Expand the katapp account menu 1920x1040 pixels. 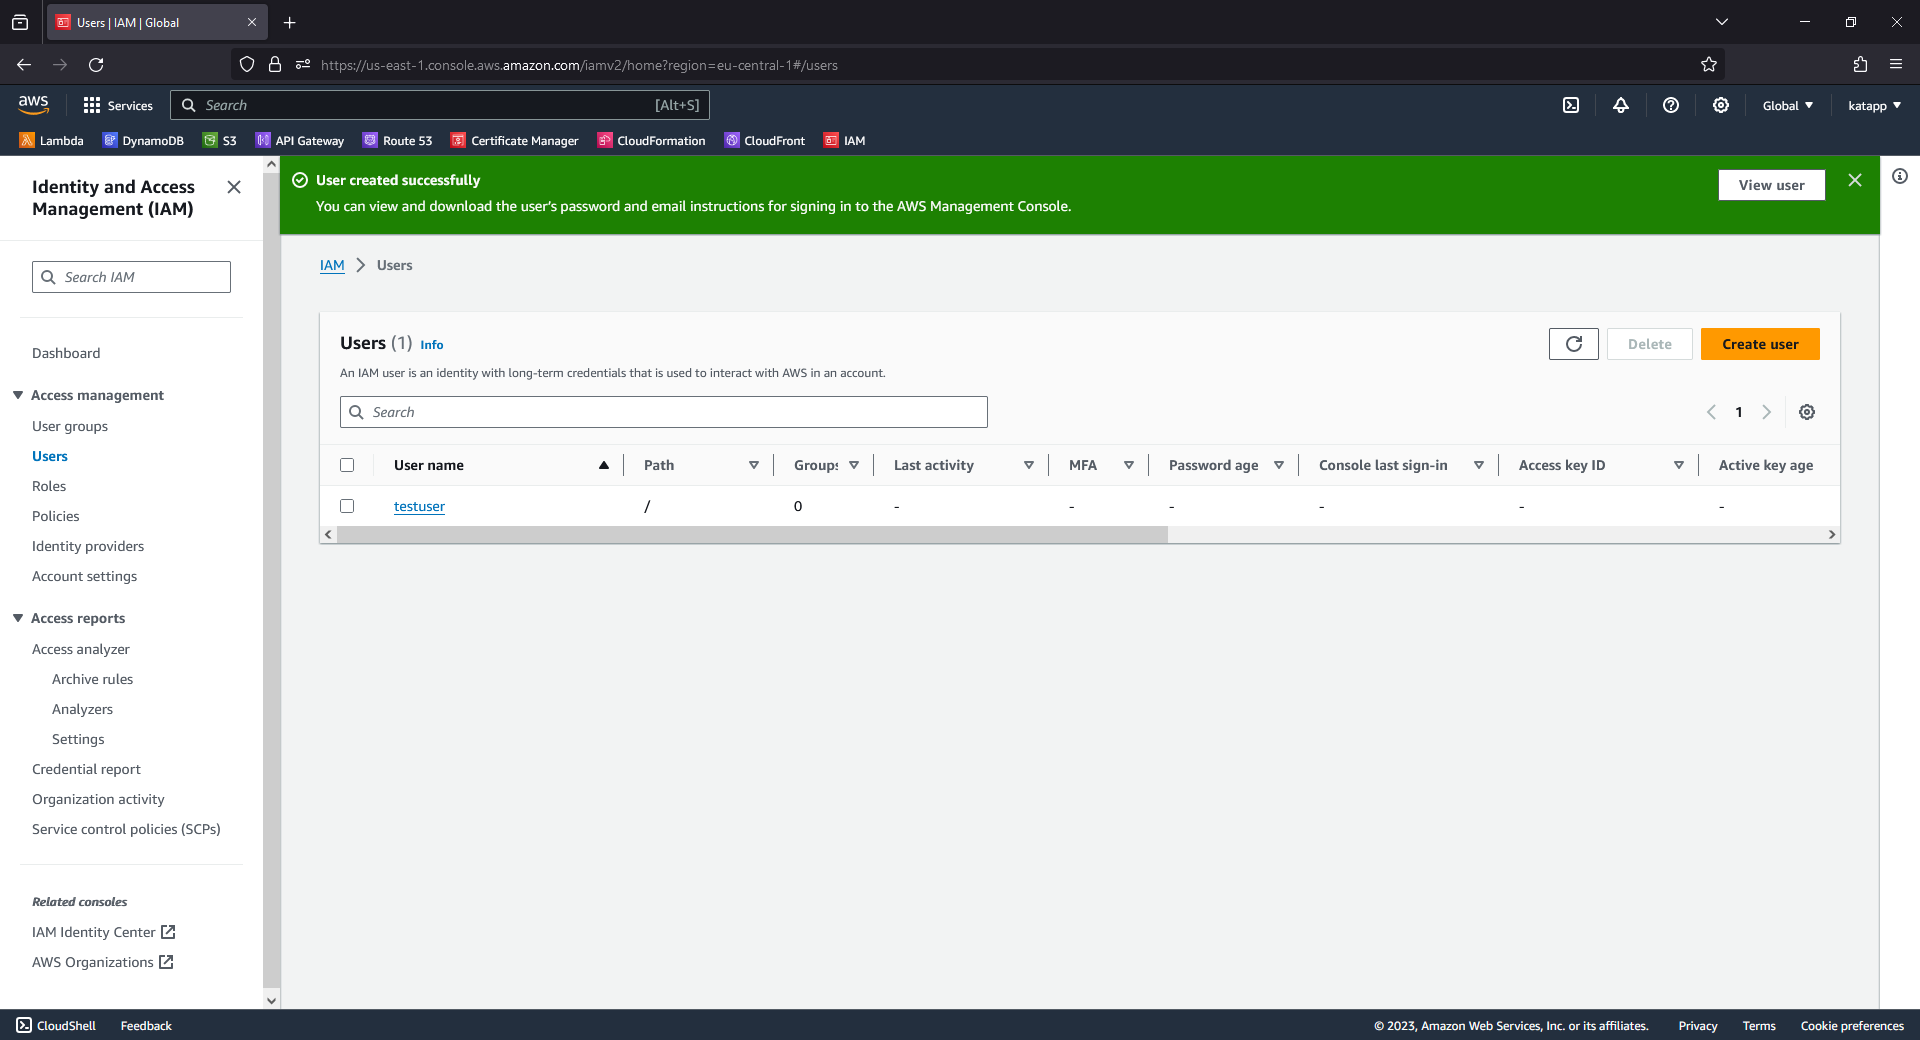1874,105
